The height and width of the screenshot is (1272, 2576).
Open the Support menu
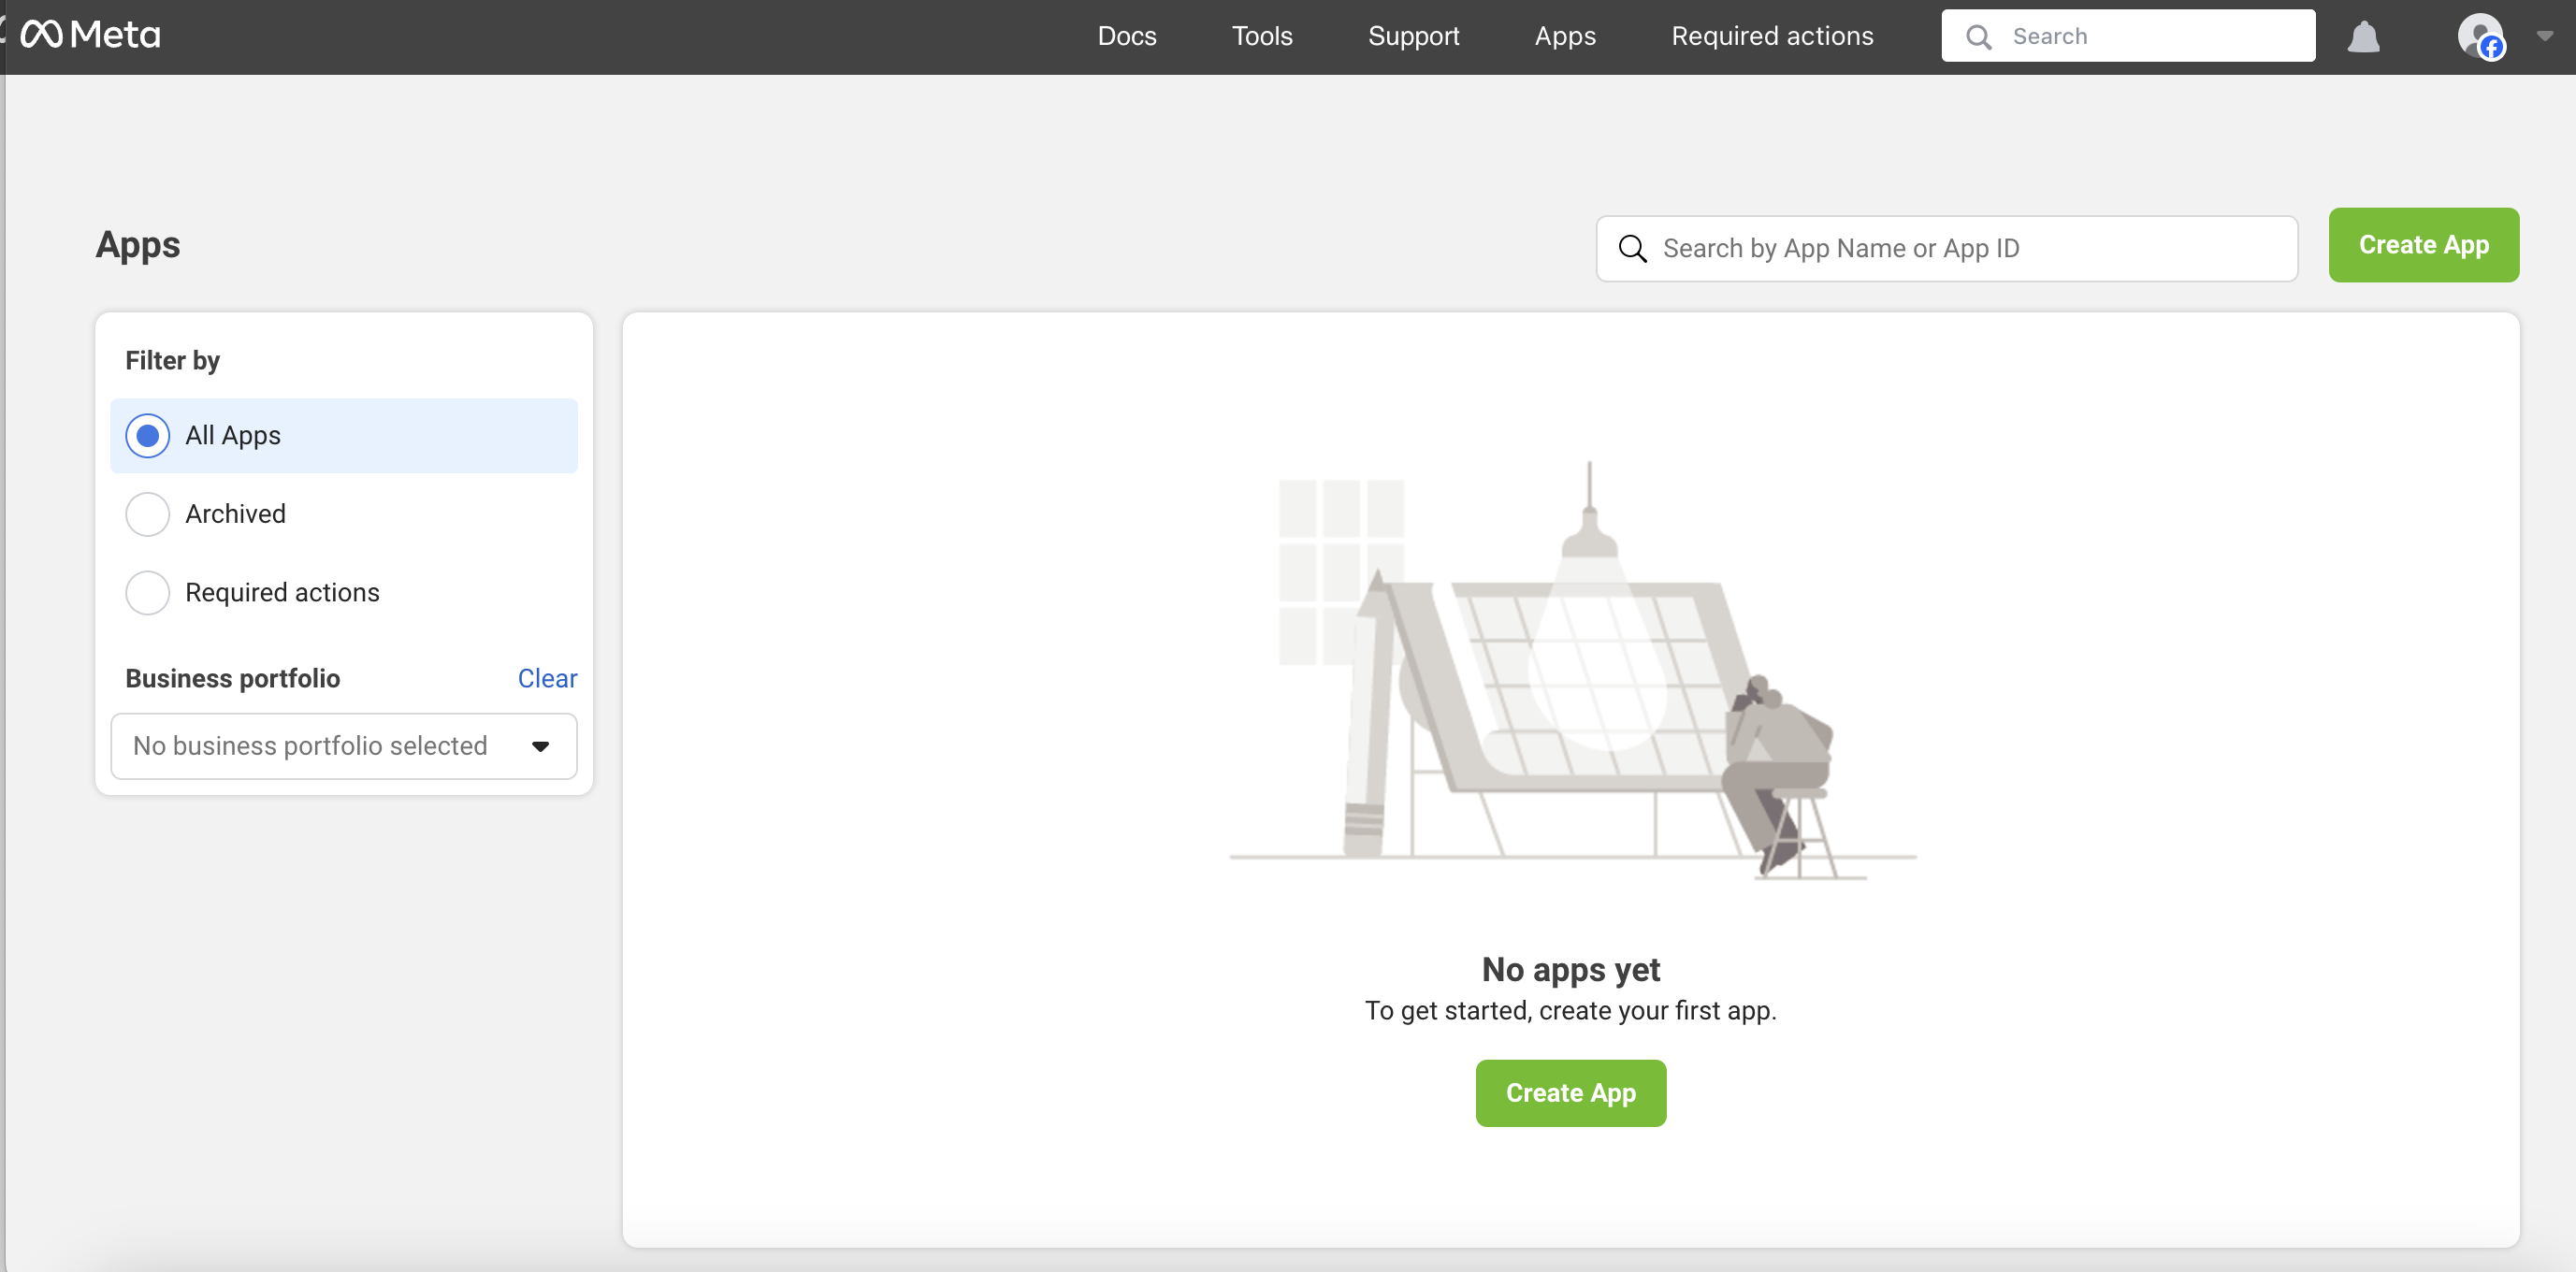1413,36
